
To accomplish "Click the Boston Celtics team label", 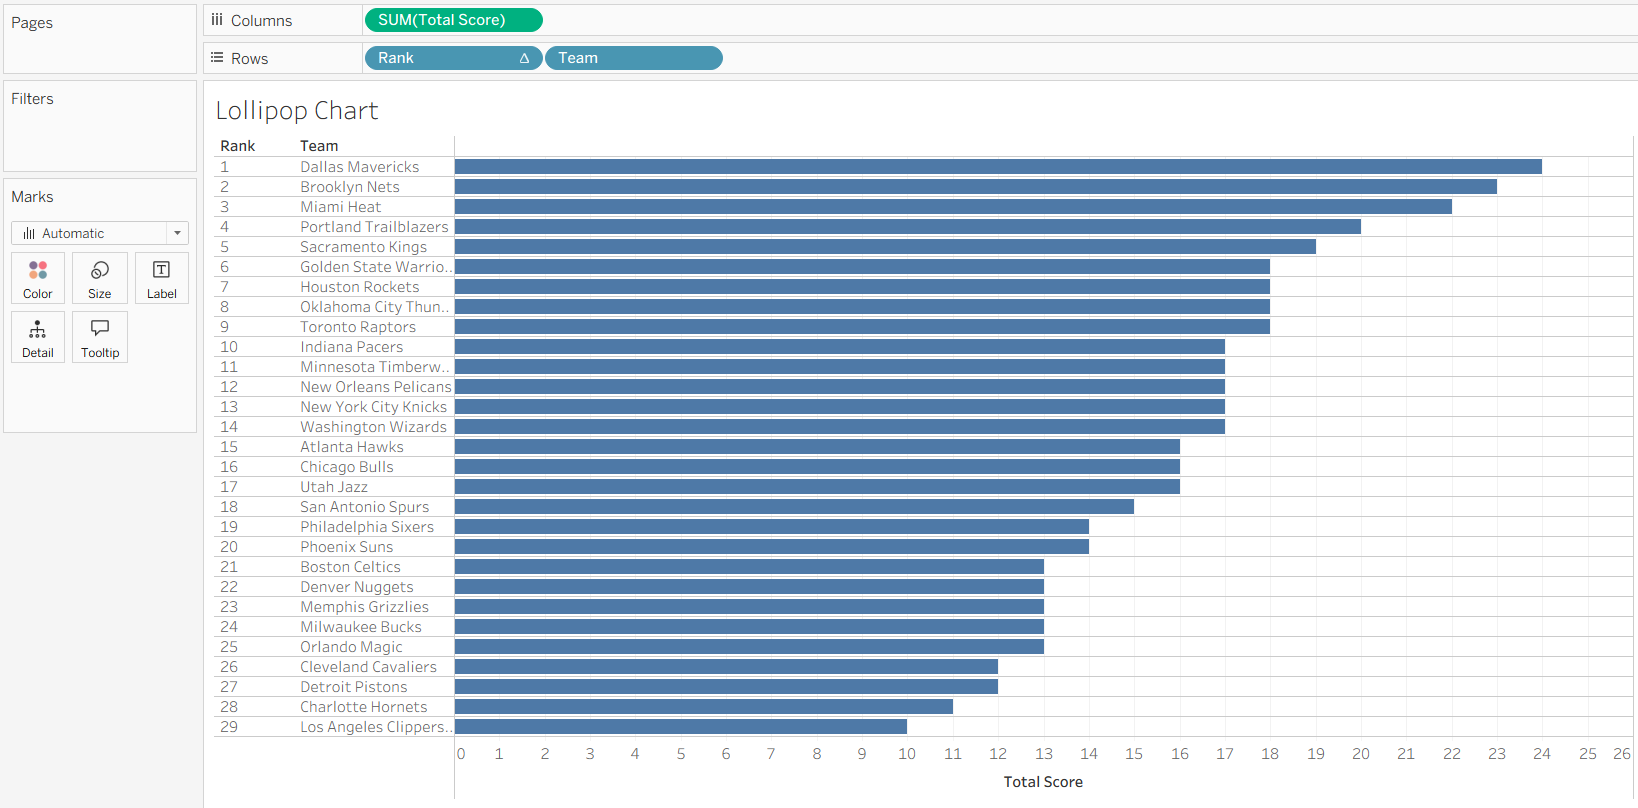I will [x=350, y=567].
